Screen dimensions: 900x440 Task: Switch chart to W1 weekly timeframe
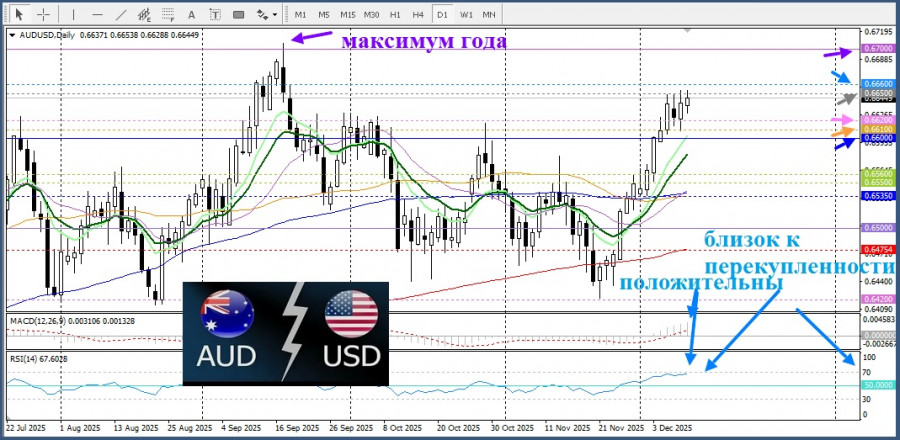click(x=466, y=14)
